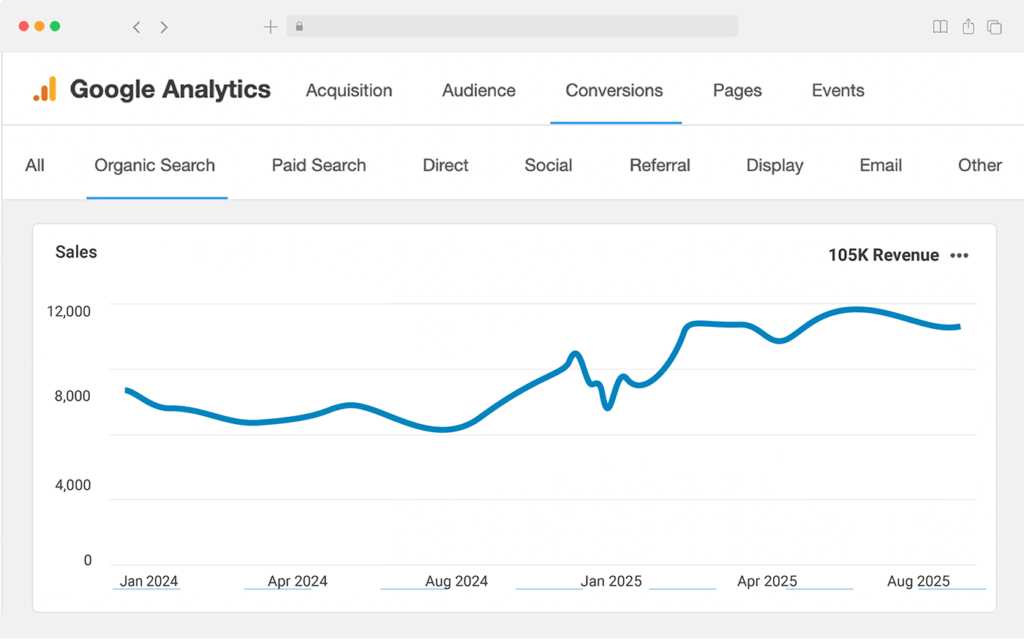
Task: Select the Paid Search channel filter
Action: coord(319,165)
